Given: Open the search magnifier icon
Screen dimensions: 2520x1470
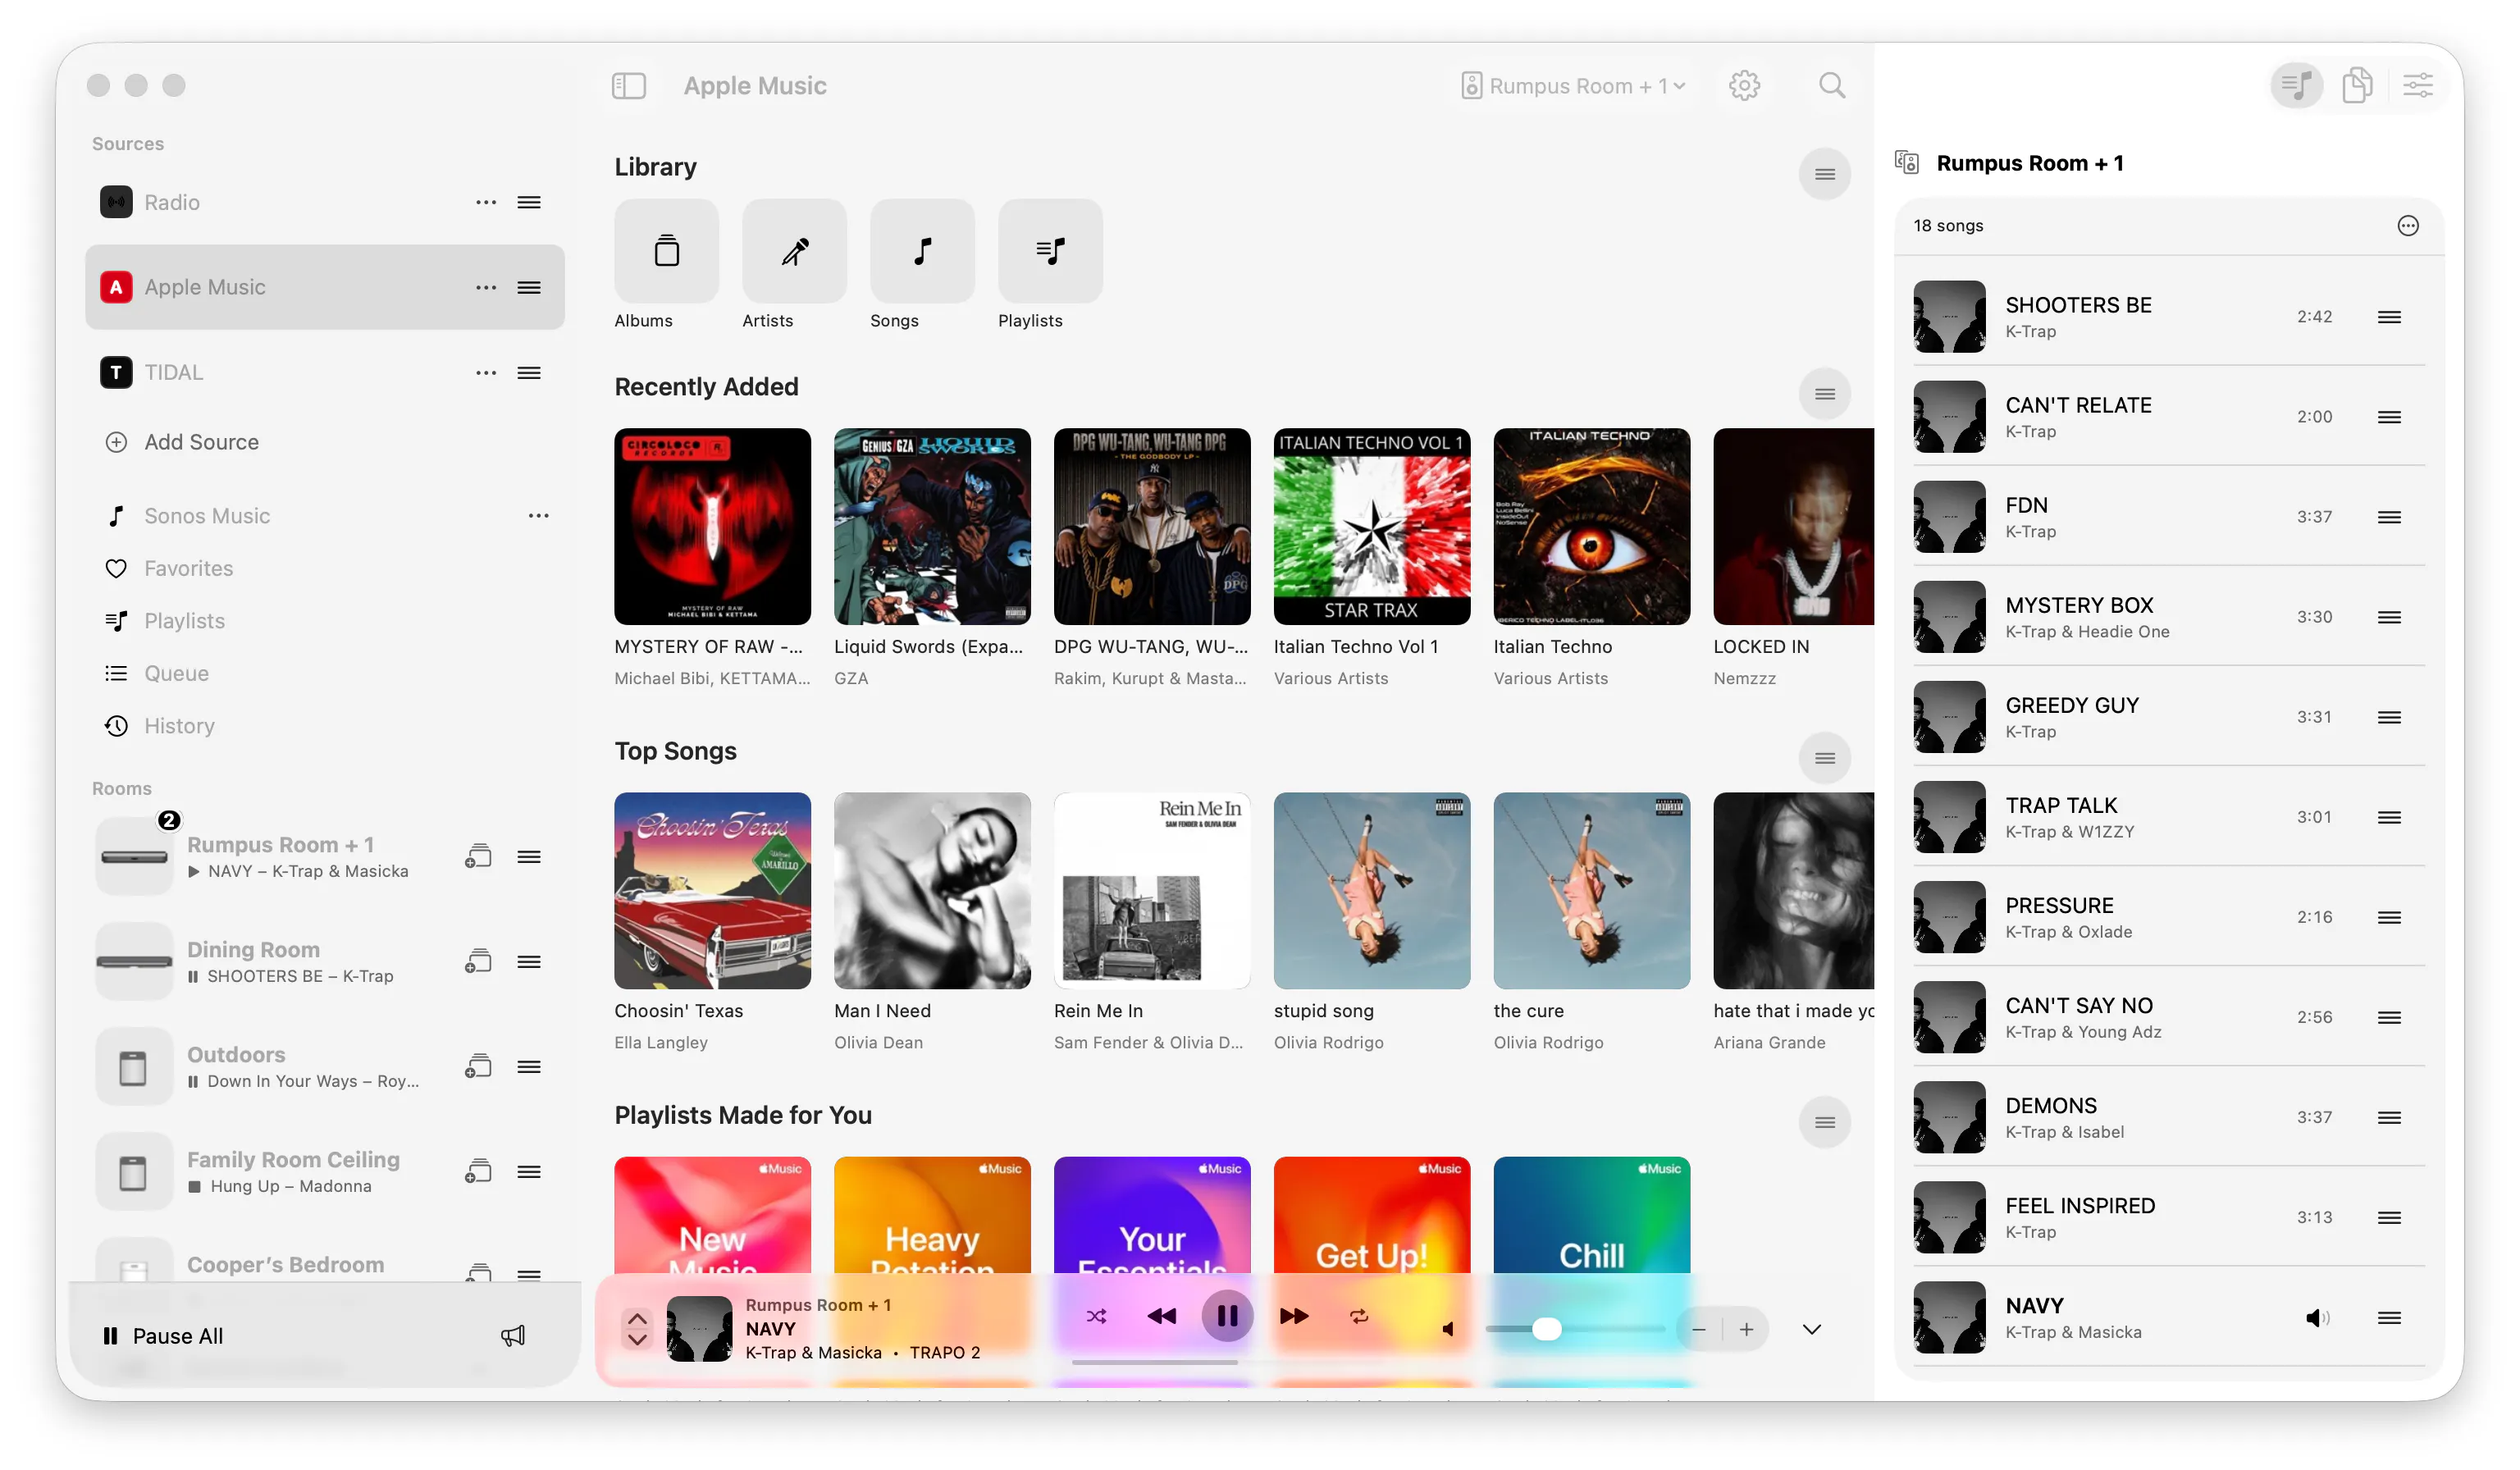Looking at the screenshot, I should (1831, 86).
